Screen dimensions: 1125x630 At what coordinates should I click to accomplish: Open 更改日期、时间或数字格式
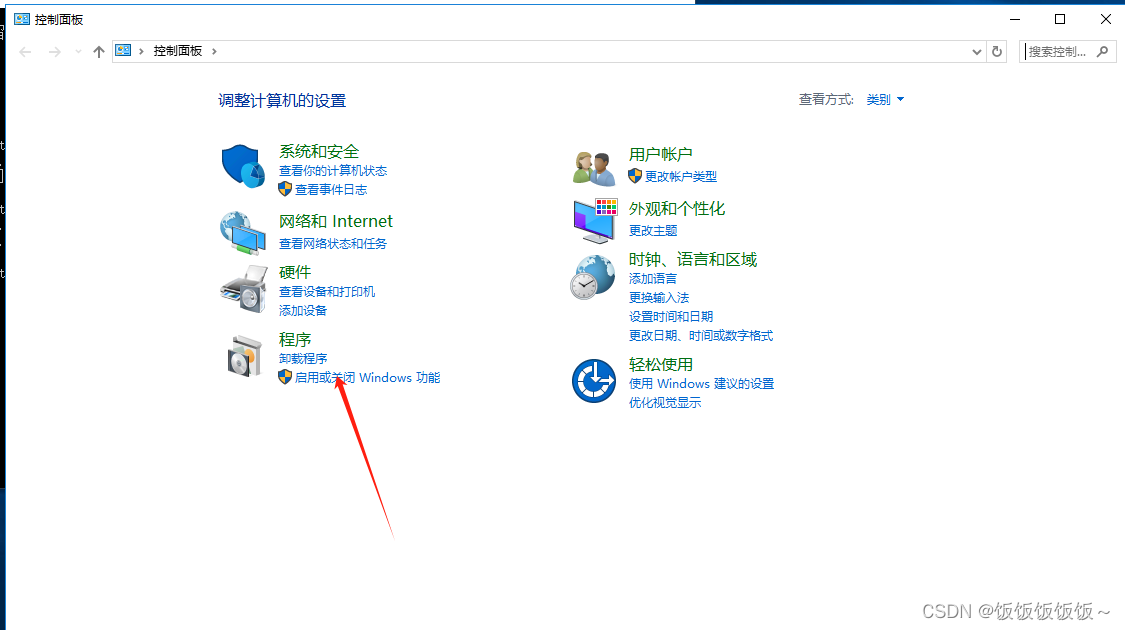tap(701, 335)
